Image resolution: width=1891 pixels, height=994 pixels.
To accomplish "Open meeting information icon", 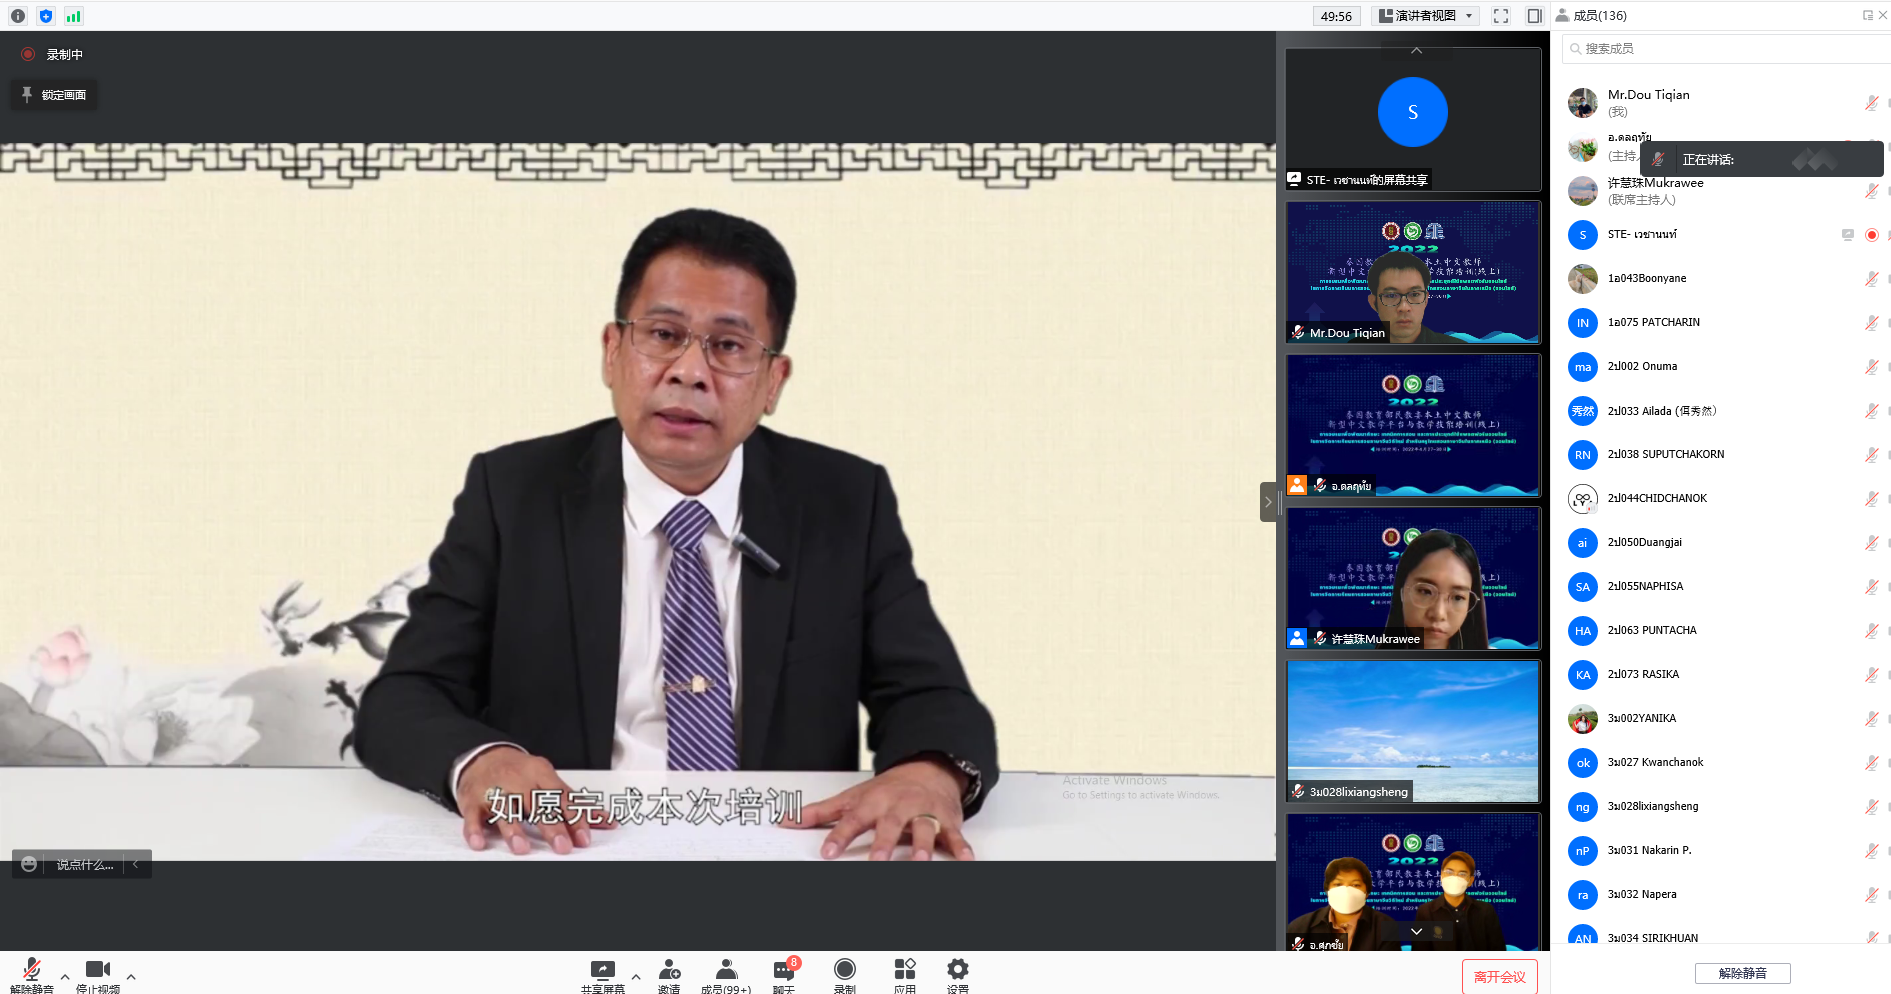I will (x=18, y=16).
